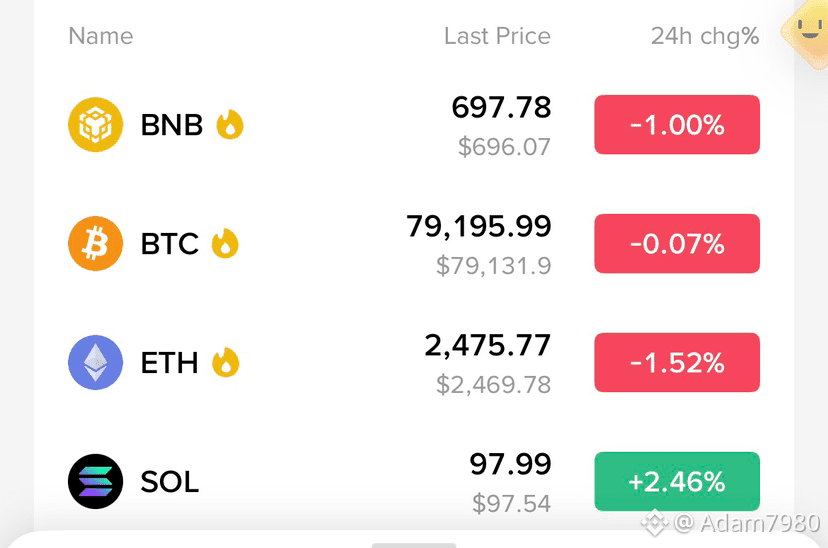Open the ETH market row
828x548 pixels.
[414, 362]
